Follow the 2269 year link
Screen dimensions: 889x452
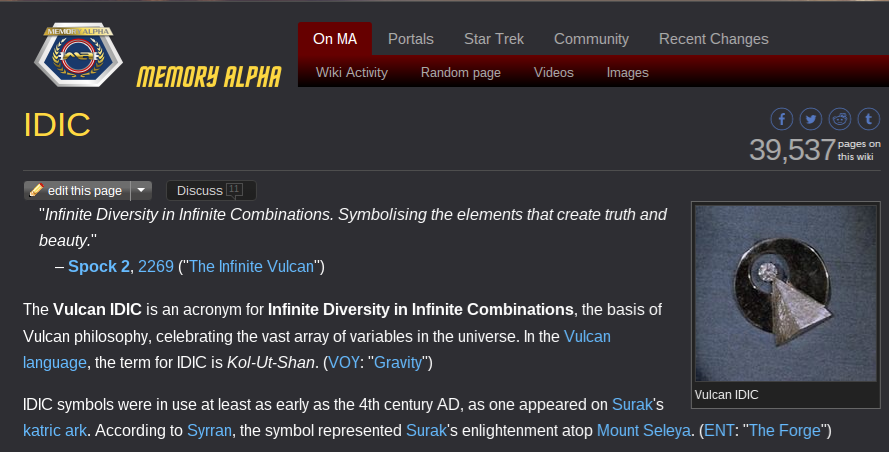(156, 267)
